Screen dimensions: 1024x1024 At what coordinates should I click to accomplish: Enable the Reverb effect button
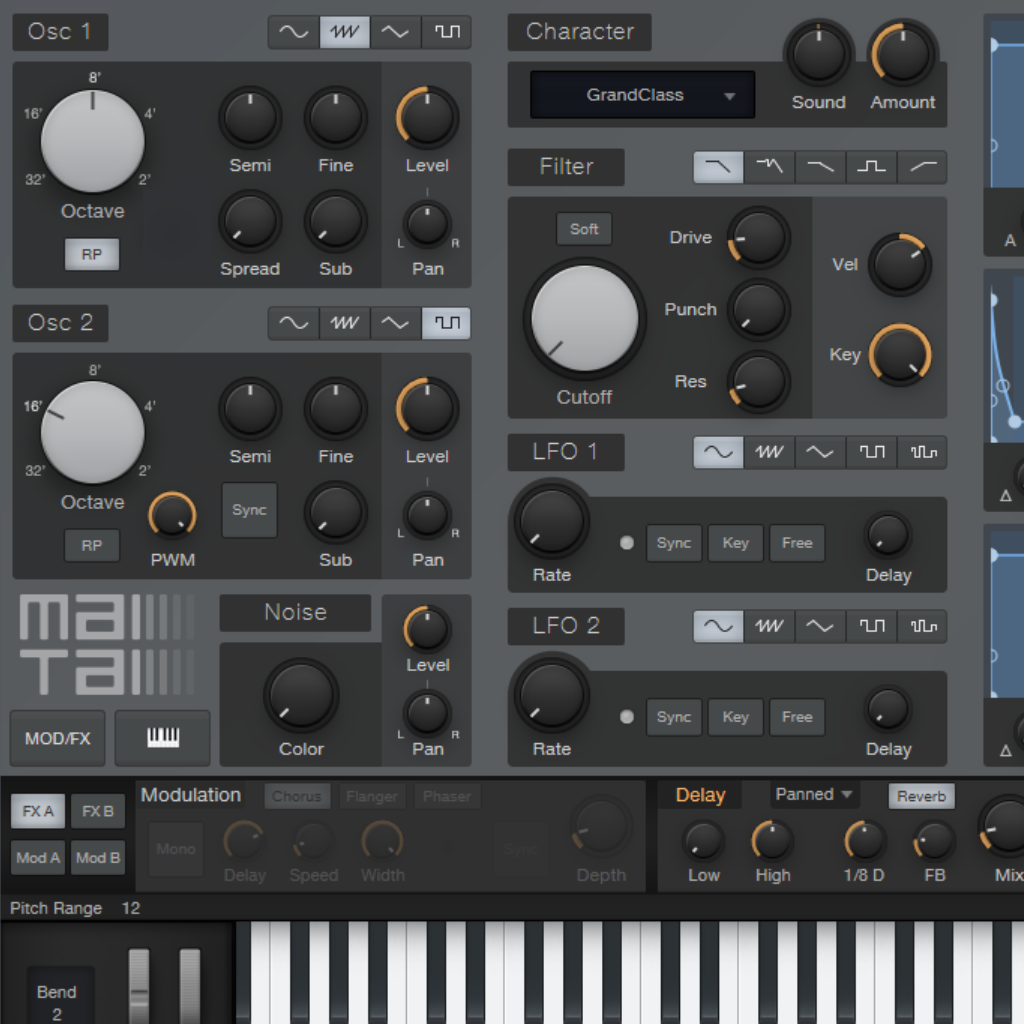[921, 796]
